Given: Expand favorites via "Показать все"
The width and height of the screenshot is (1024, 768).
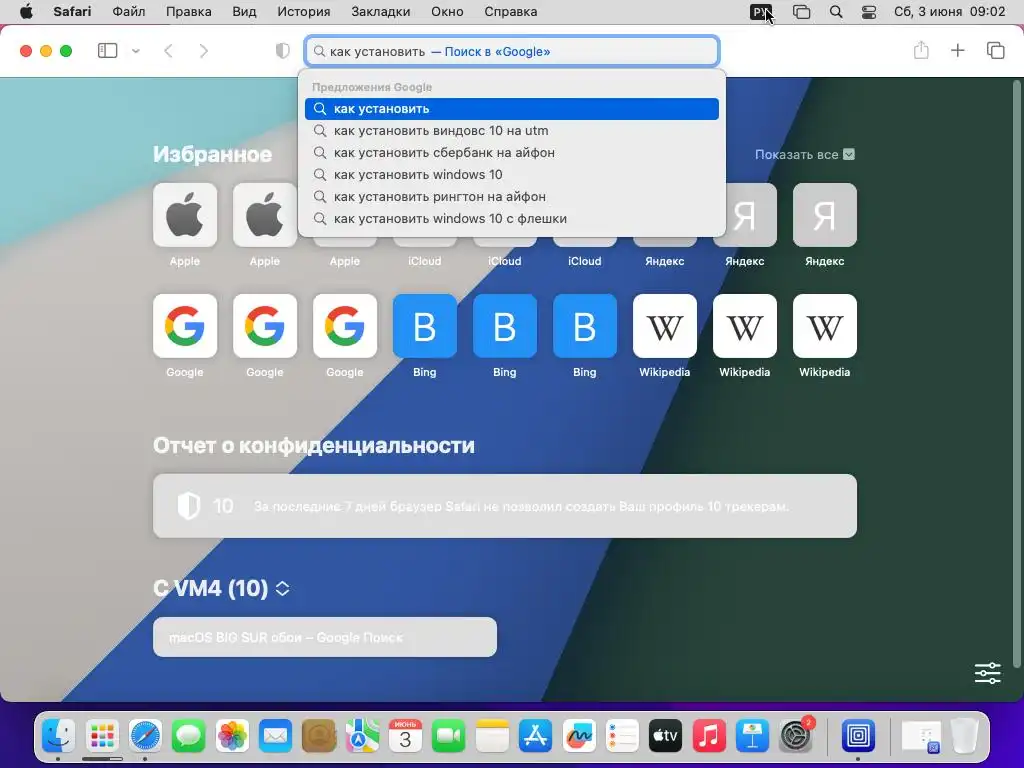Looking at the screenshot, I should [805, 154].
